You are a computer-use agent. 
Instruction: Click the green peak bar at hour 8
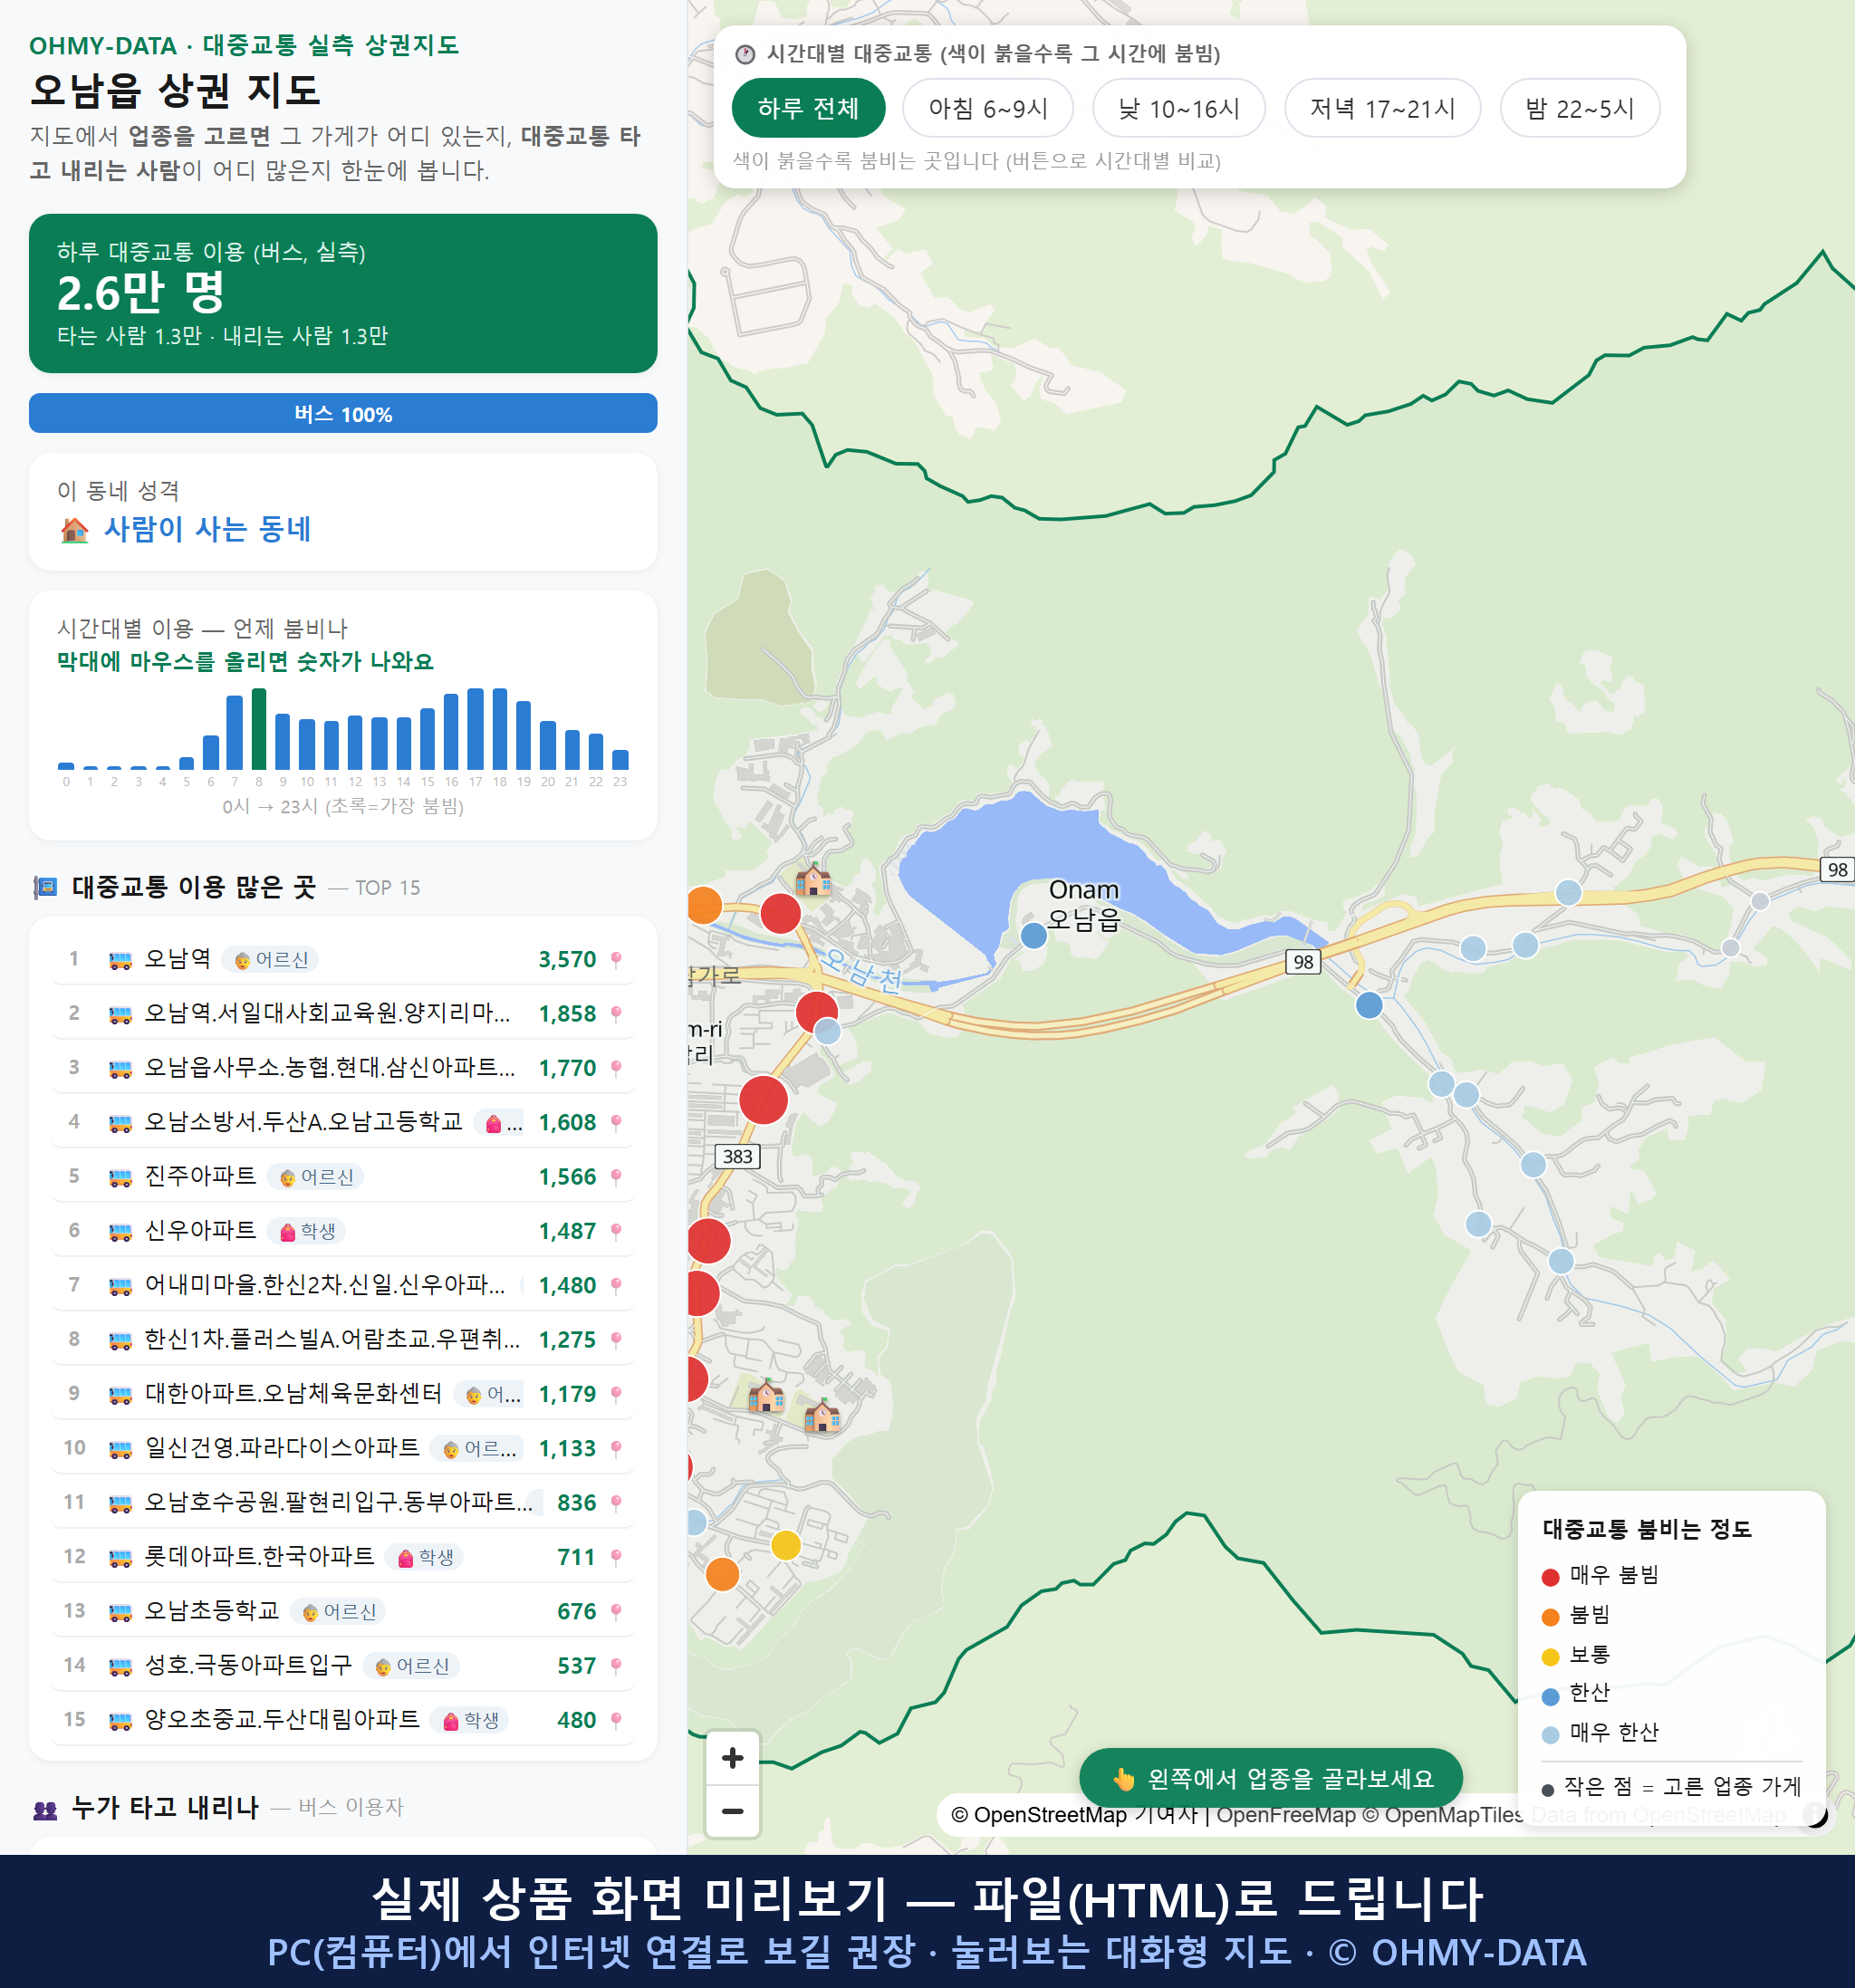coord(259,728)
